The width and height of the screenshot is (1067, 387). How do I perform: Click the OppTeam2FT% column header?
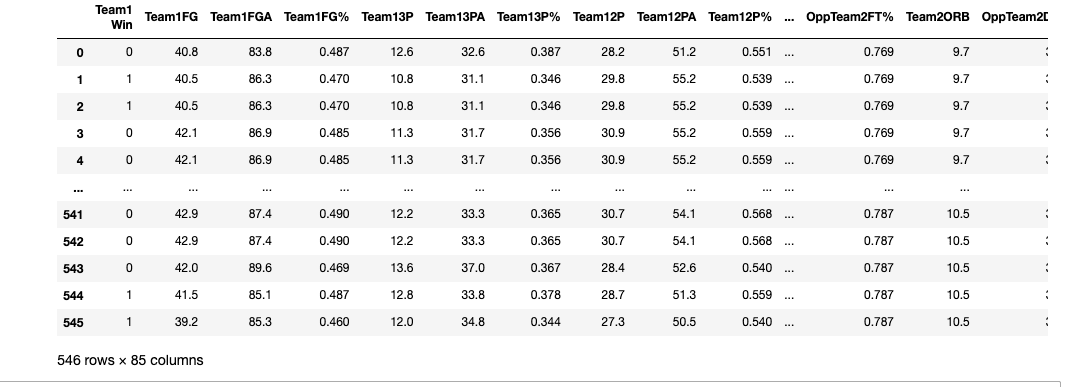click(x=850, y=17)
